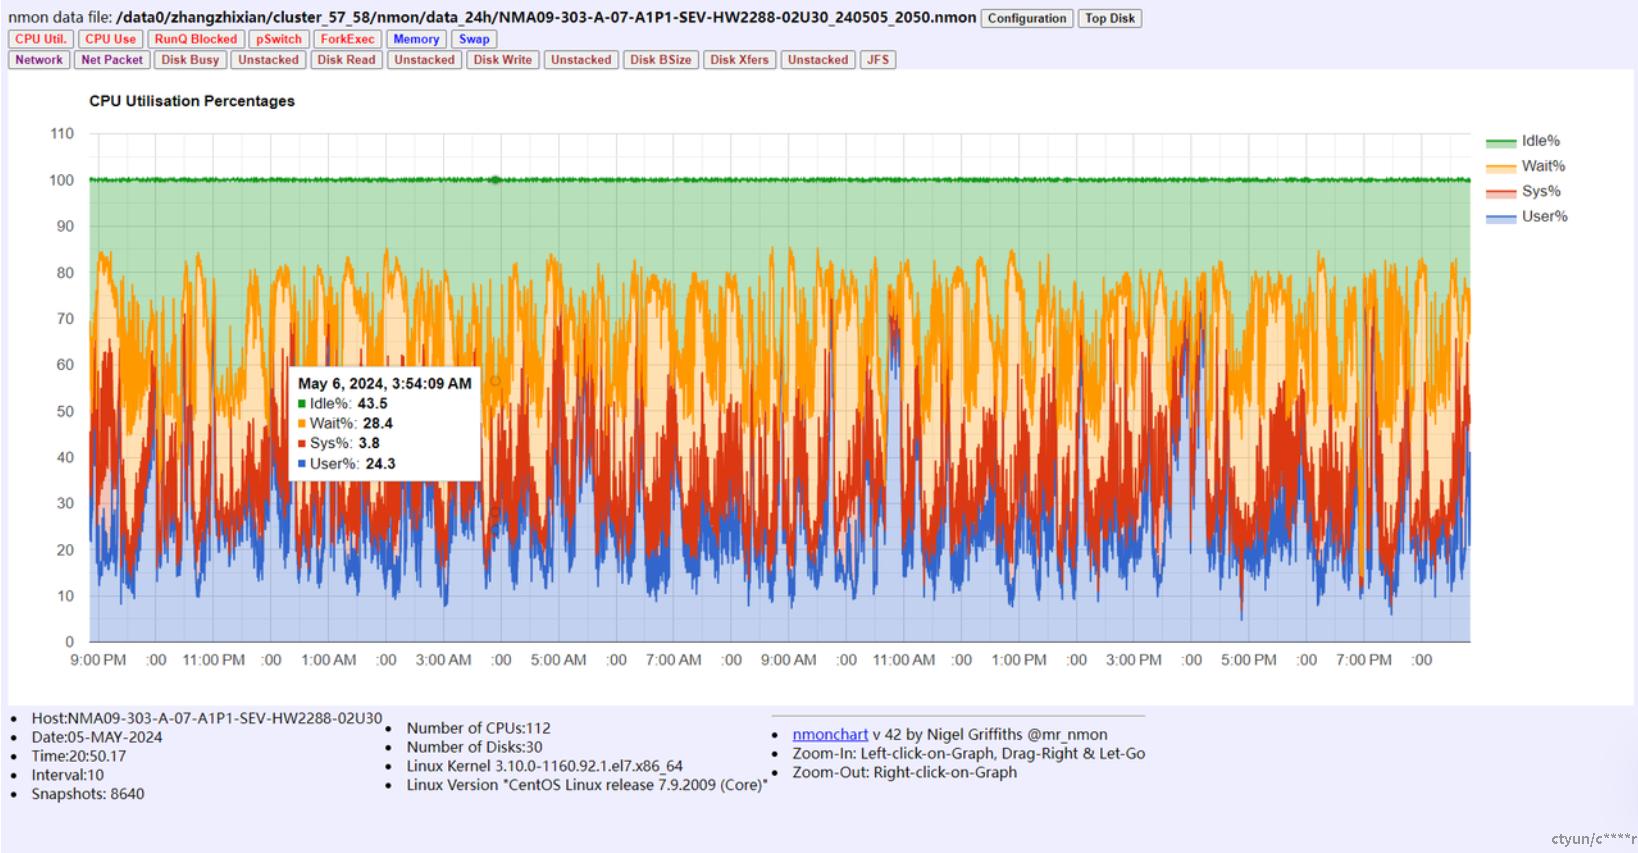The height and width of the screenshot is (853, 1638).
Task: Click the Snapshots: 8640 info line
Action: (x=88, y=794)
